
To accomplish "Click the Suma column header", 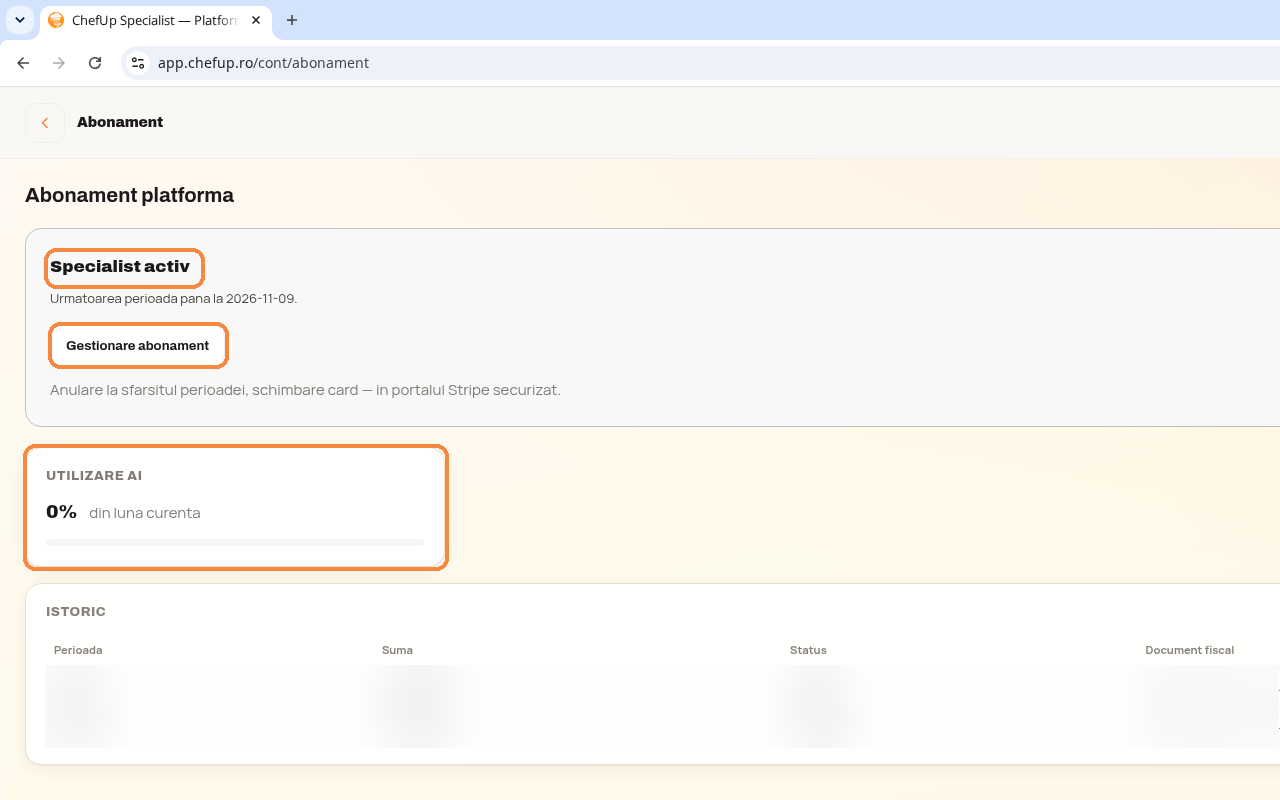I will coord(397,650).
